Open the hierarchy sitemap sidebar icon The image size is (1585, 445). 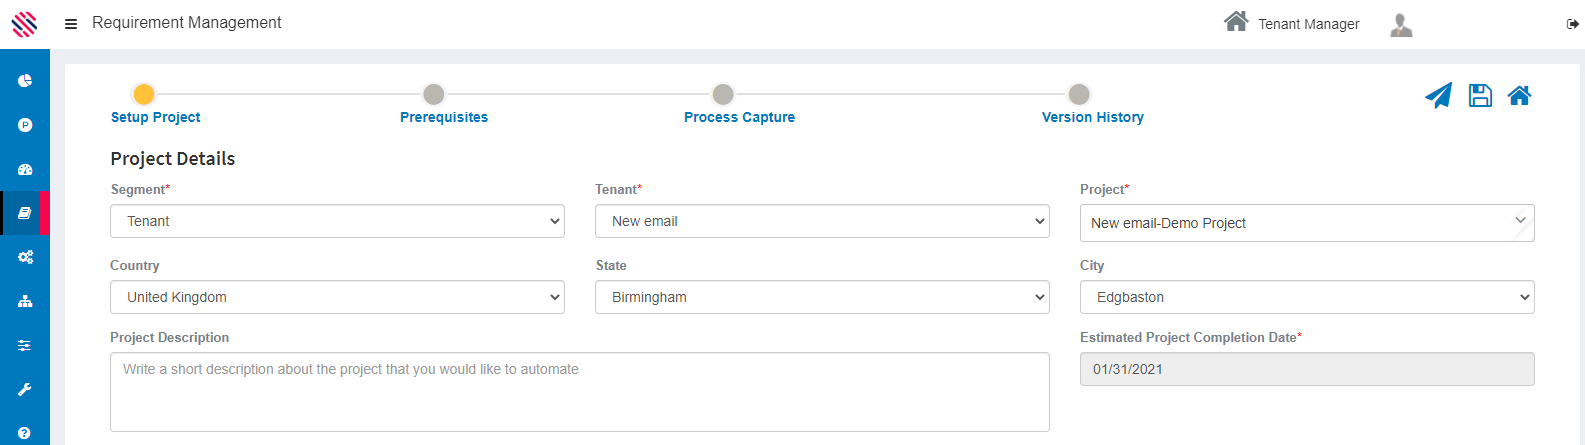[x=25, y=301]
